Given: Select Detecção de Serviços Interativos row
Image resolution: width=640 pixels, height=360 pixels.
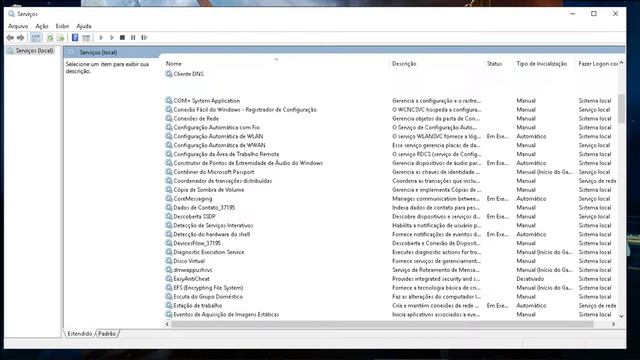Looking at the screenshot, I should click(x=213, y=225).
